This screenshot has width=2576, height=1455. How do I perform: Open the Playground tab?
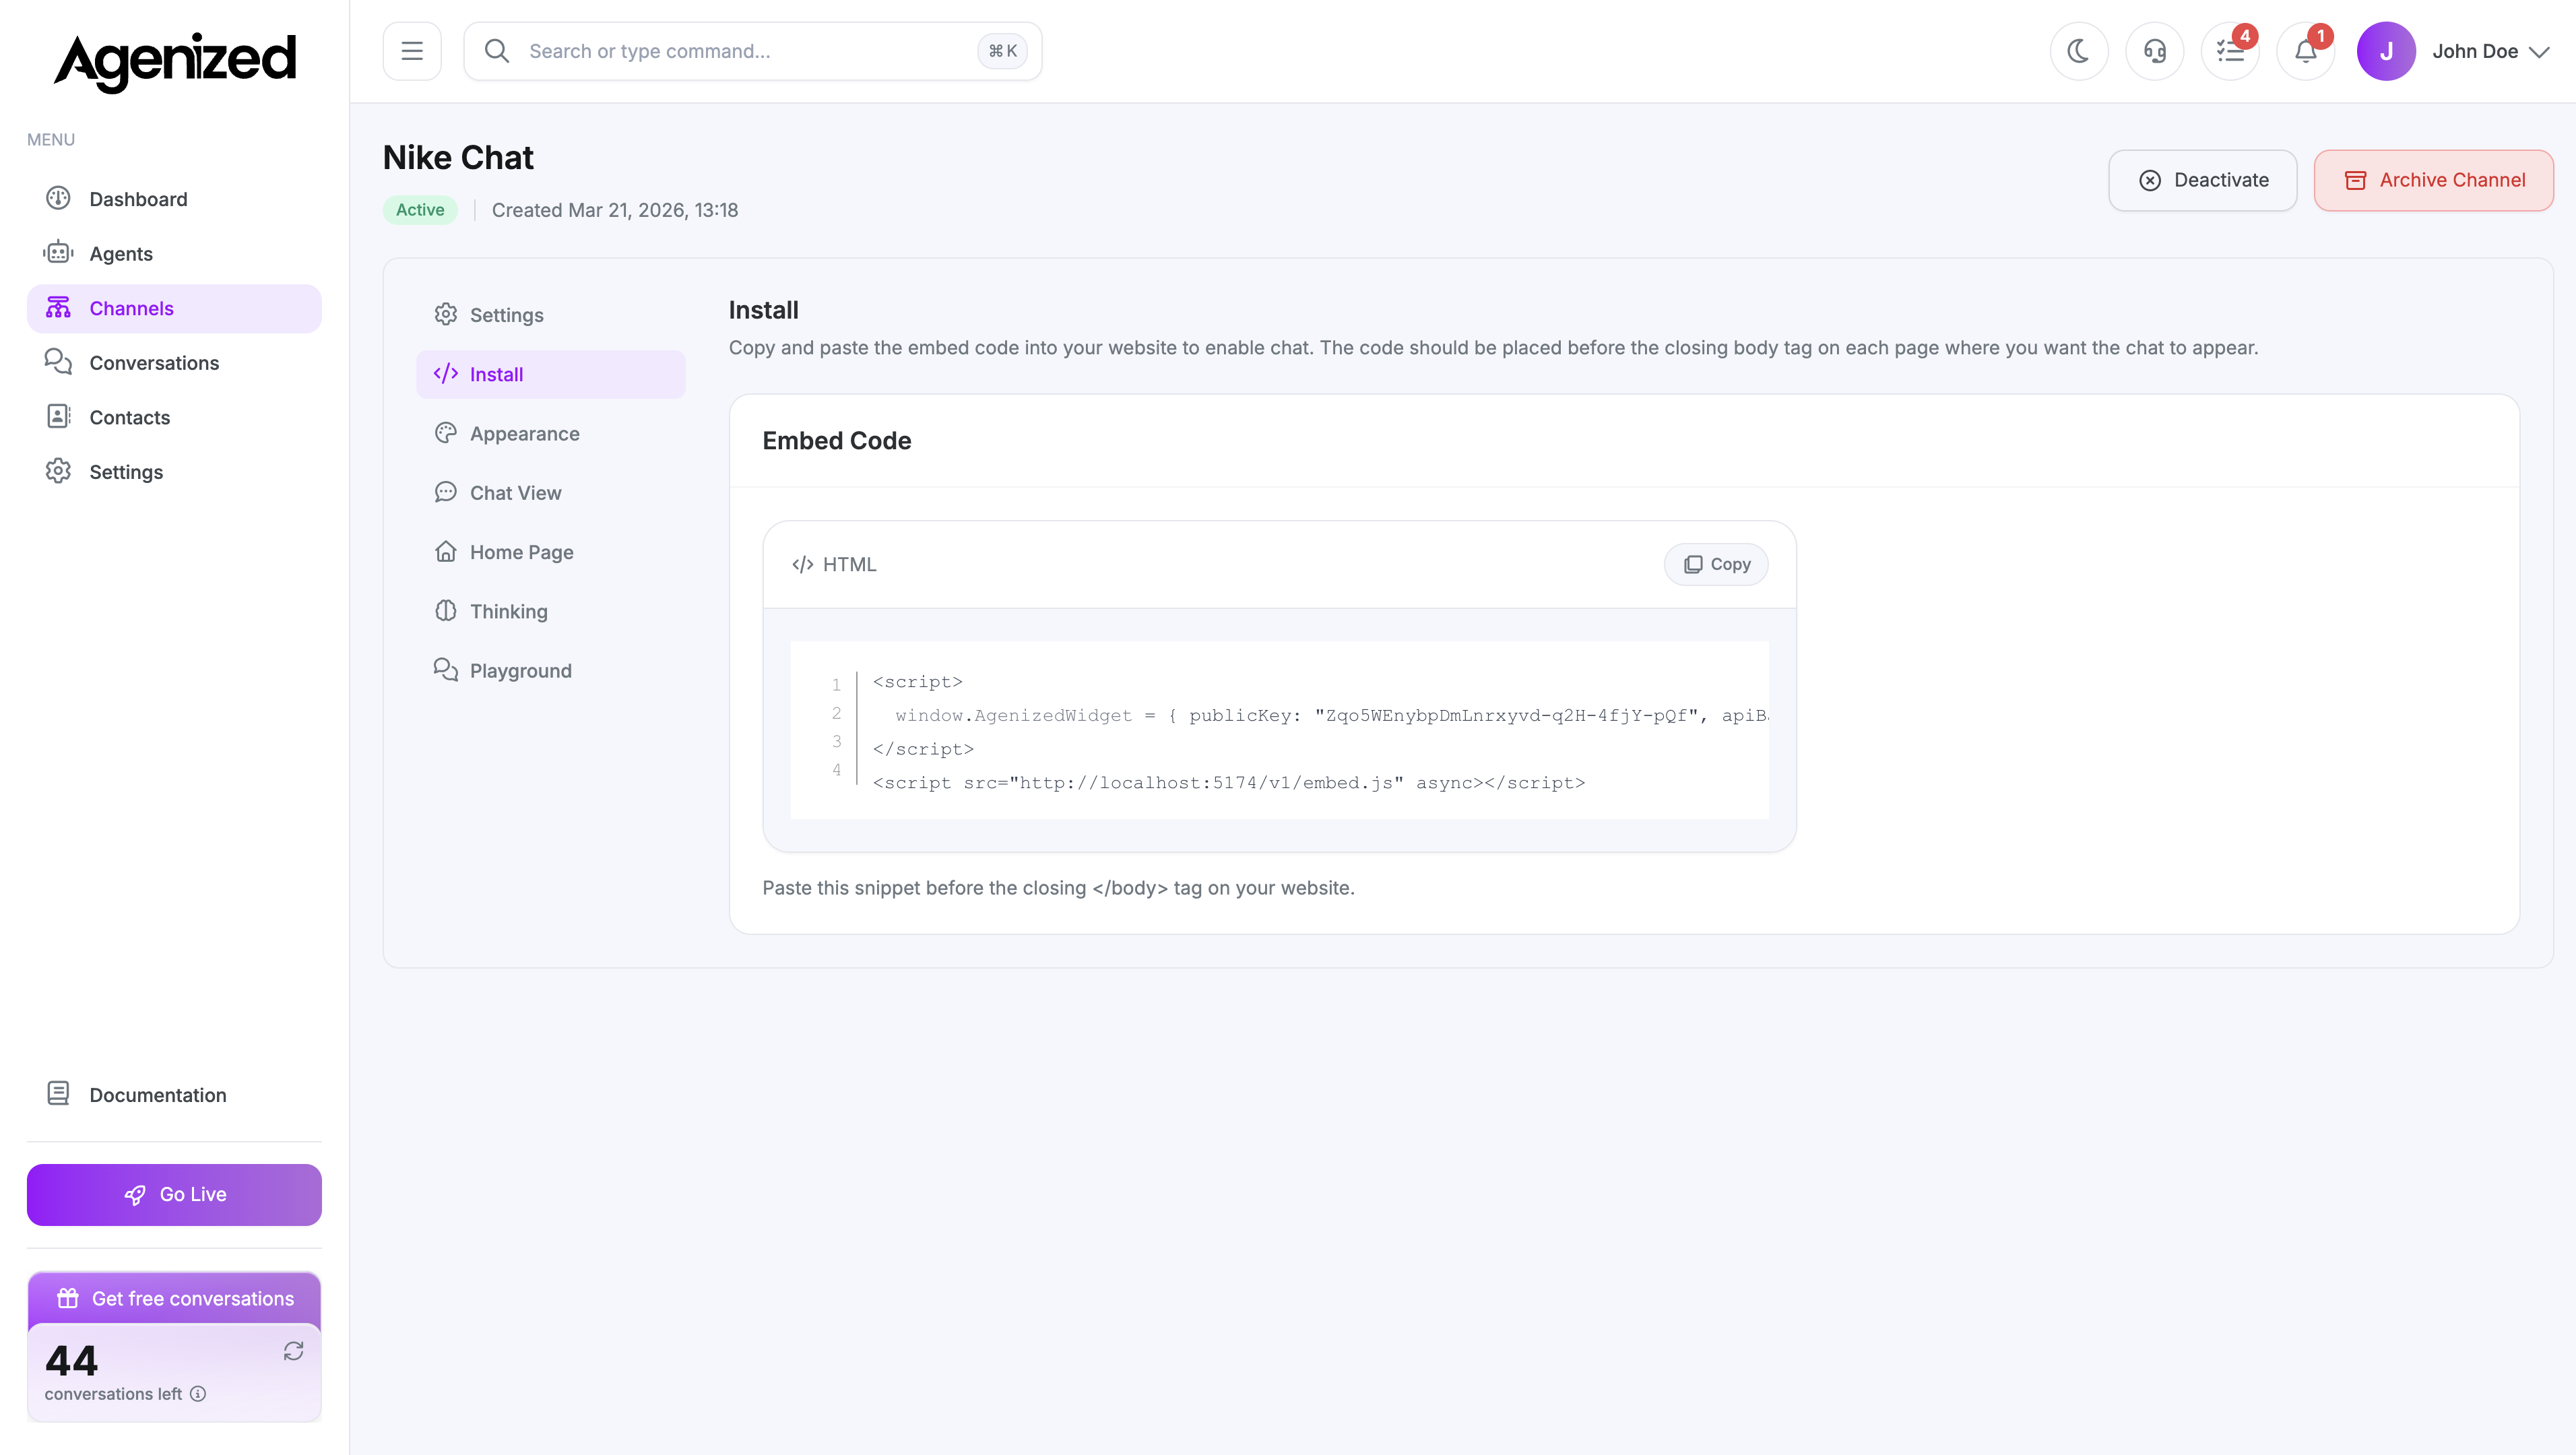[551, 671]
